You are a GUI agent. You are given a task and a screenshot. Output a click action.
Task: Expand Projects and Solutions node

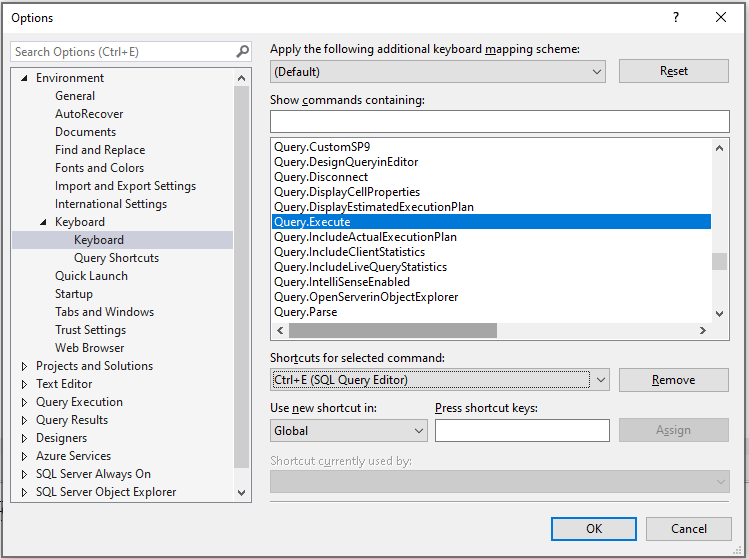24,366
